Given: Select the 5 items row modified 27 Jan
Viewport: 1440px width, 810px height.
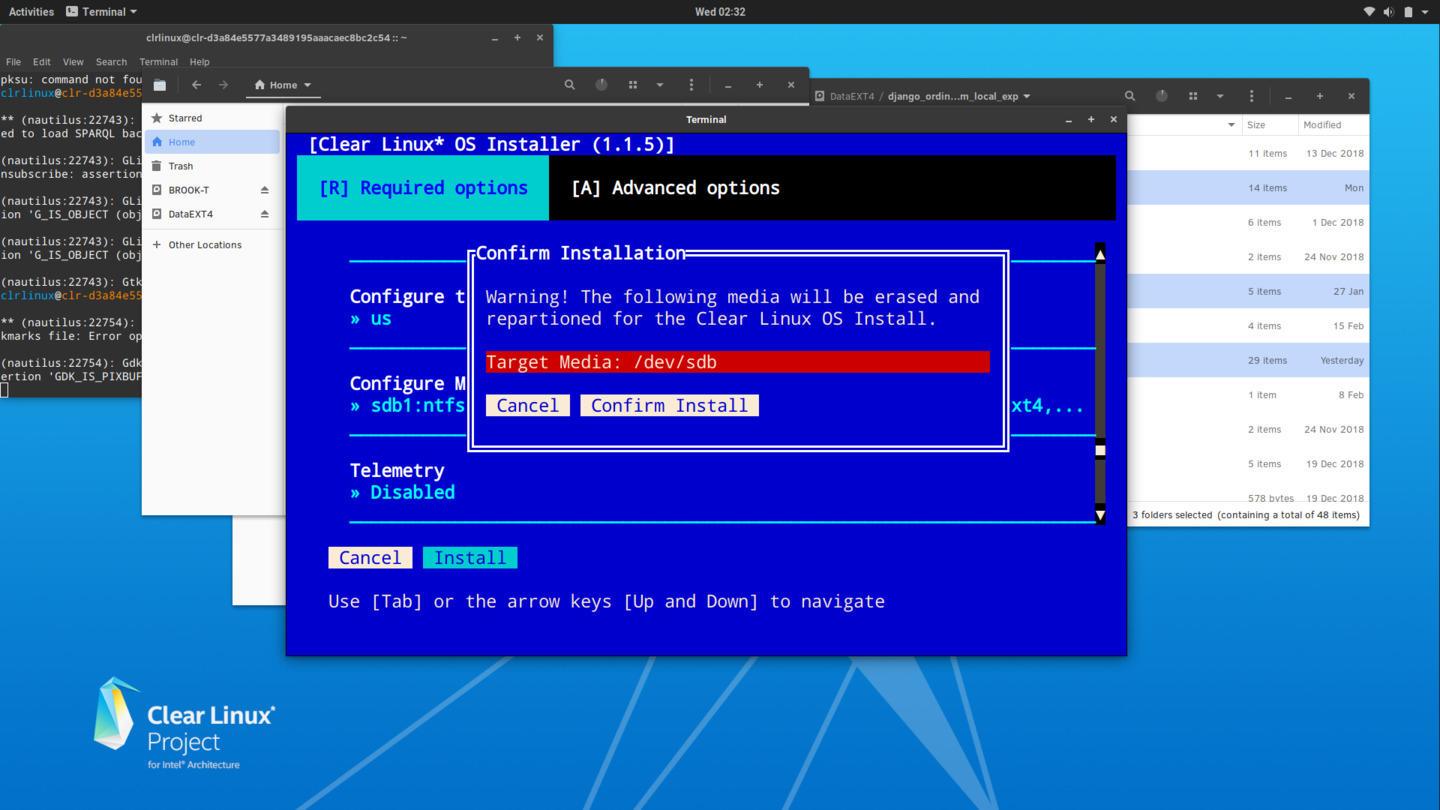Looking at the screenshot, I should [x=1248, y=292].
